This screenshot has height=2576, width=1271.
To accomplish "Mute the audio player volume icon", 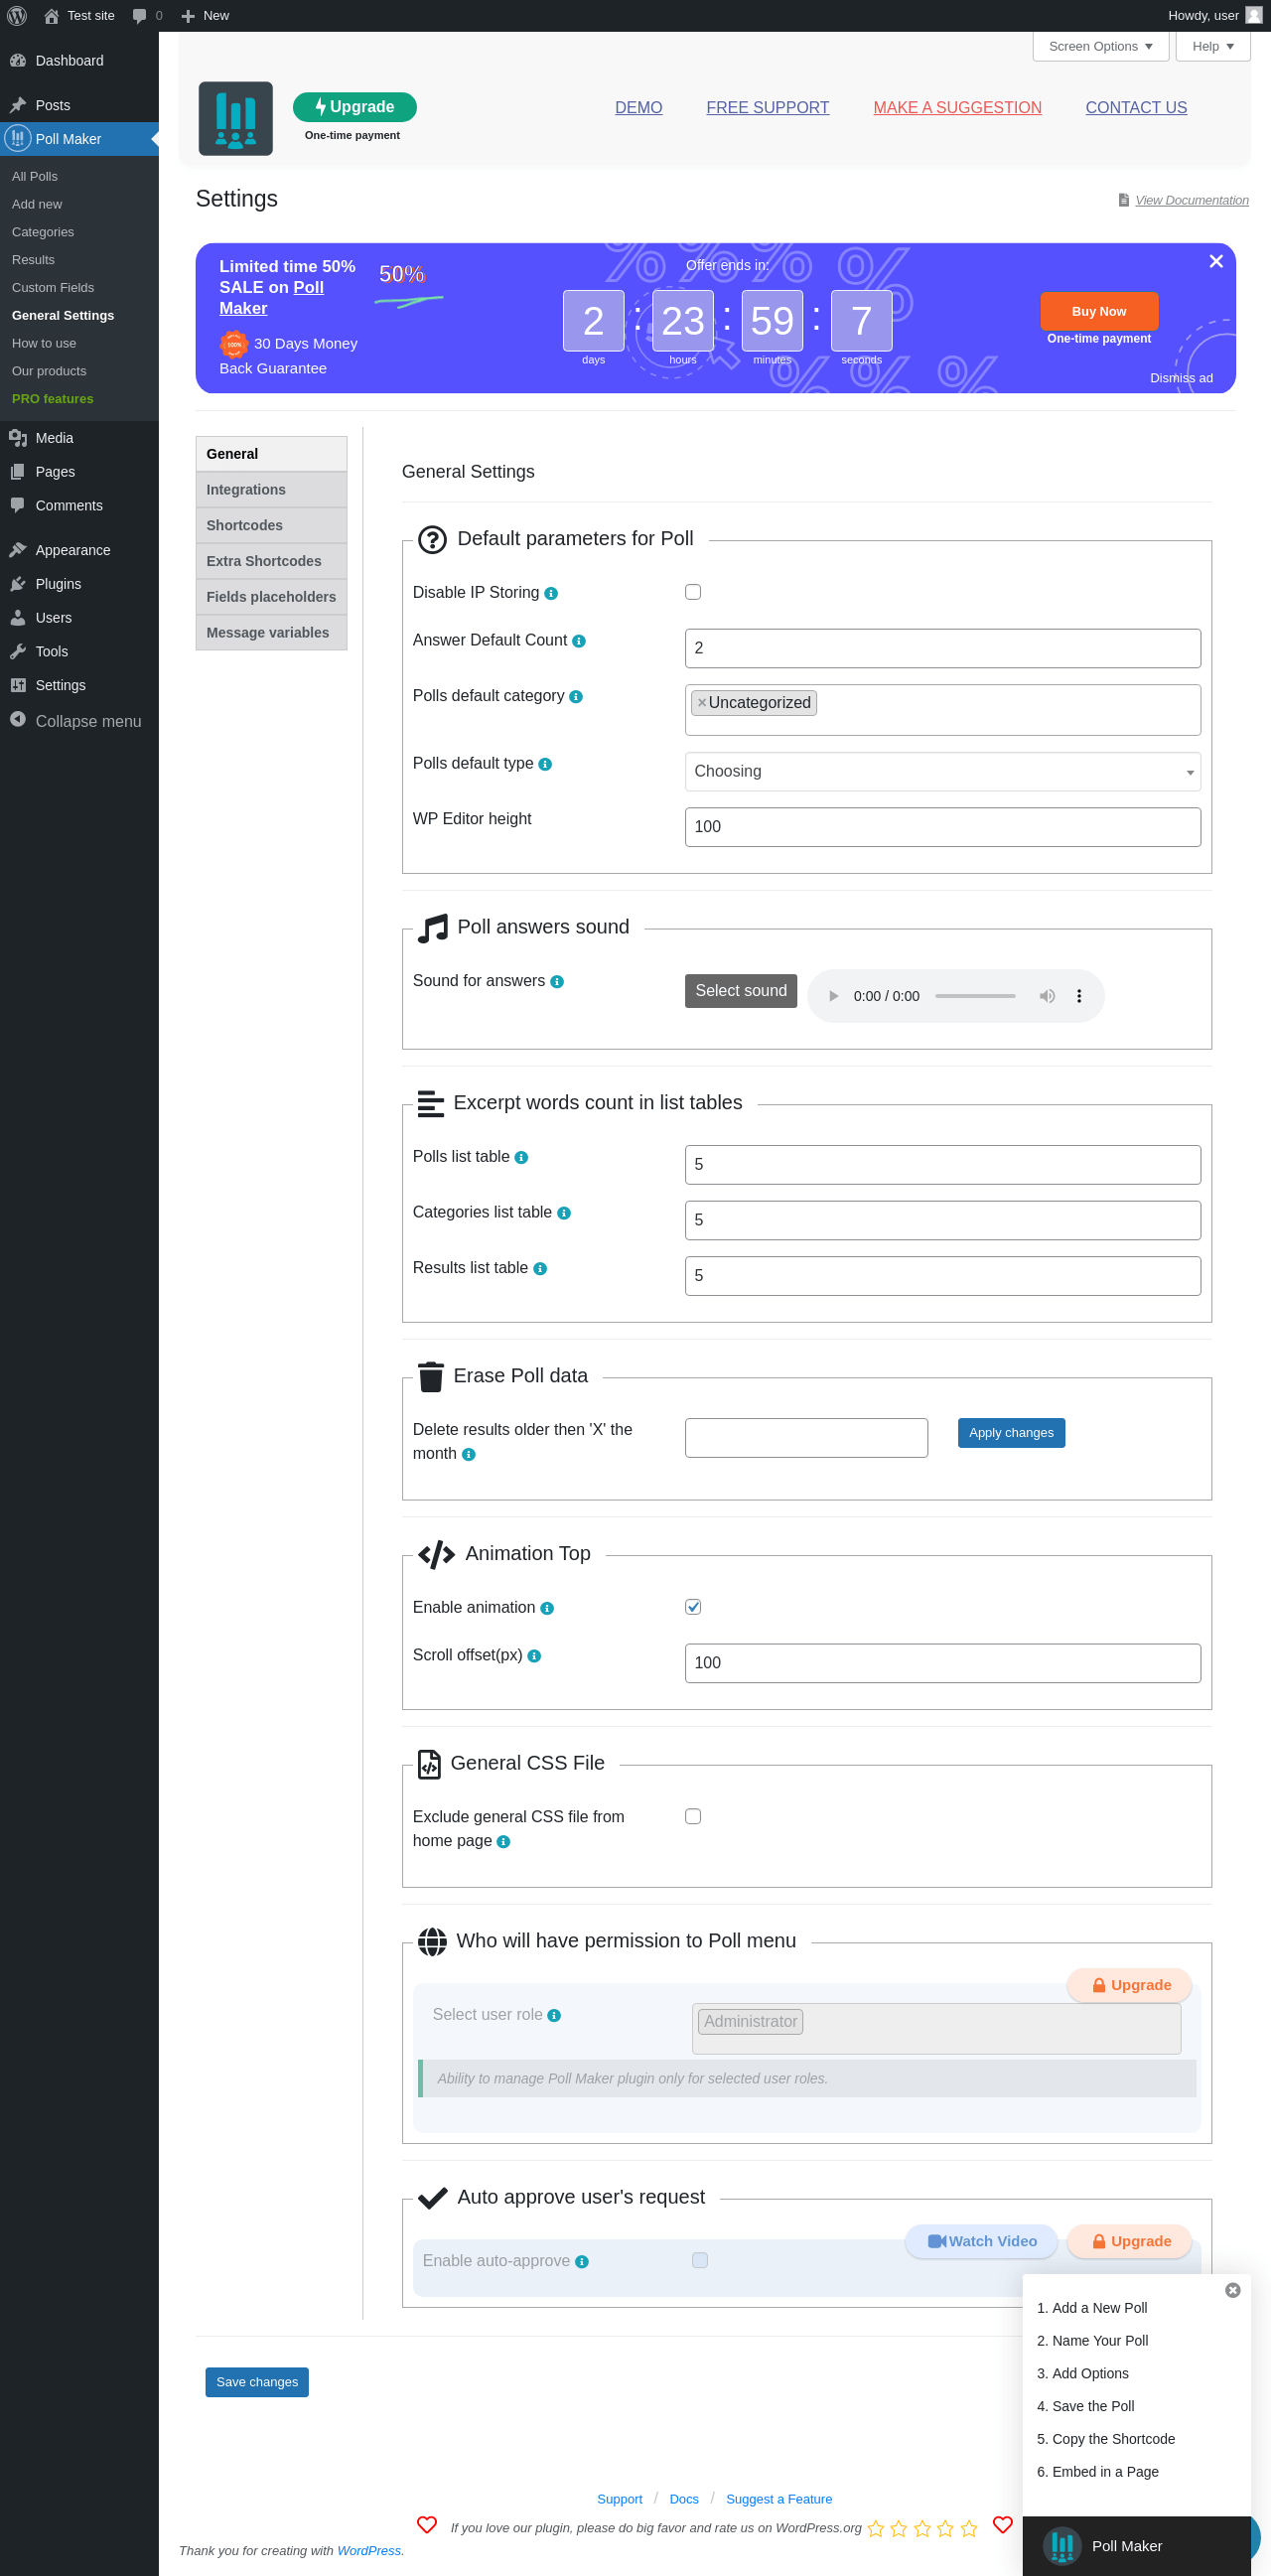I will click(x=1047, y=996).
